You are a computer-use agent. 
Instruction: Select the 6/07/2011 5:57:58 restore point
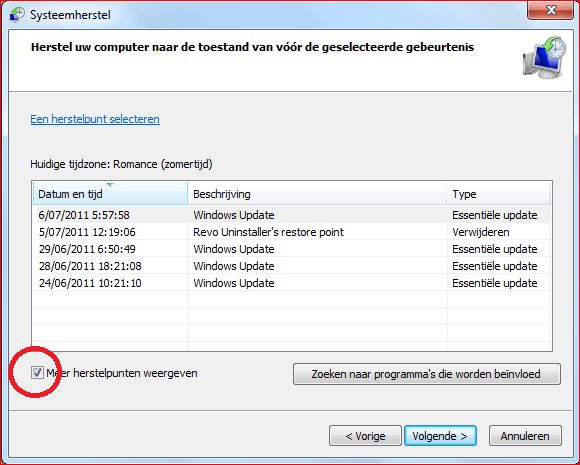point(291,215)
